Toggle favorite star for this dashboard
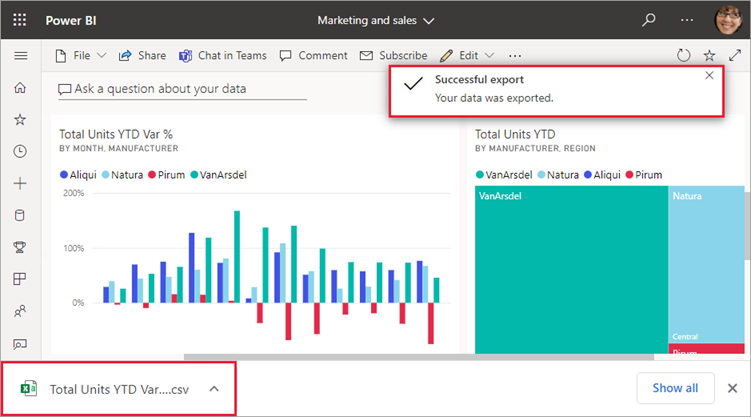 pyautogui.click(x=709, y=56)
